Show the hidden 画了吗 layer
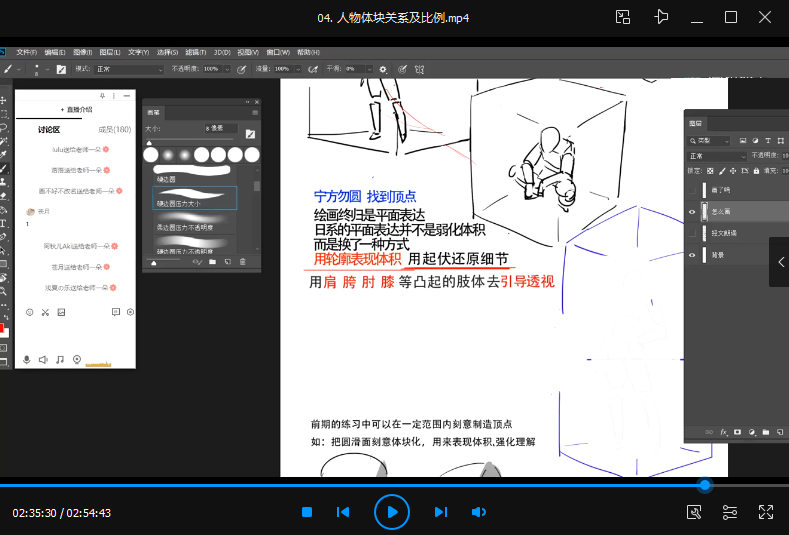 (x=692, y=189)
